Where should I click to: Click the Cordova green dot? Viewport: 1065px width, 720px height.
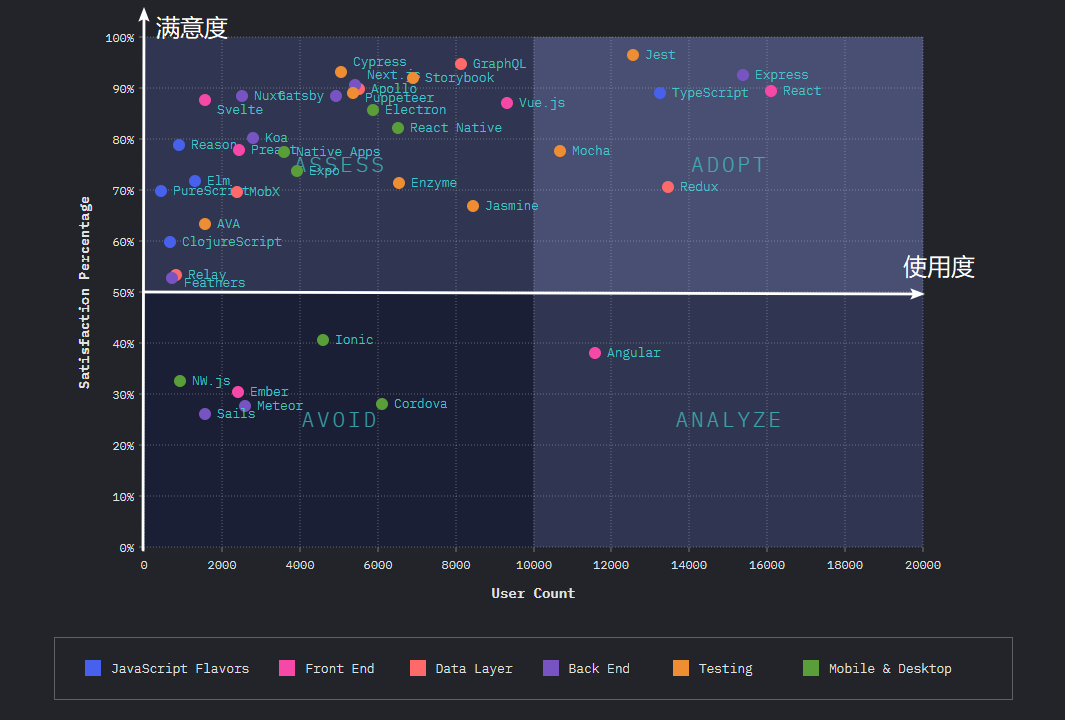click(x=382, y=404)
